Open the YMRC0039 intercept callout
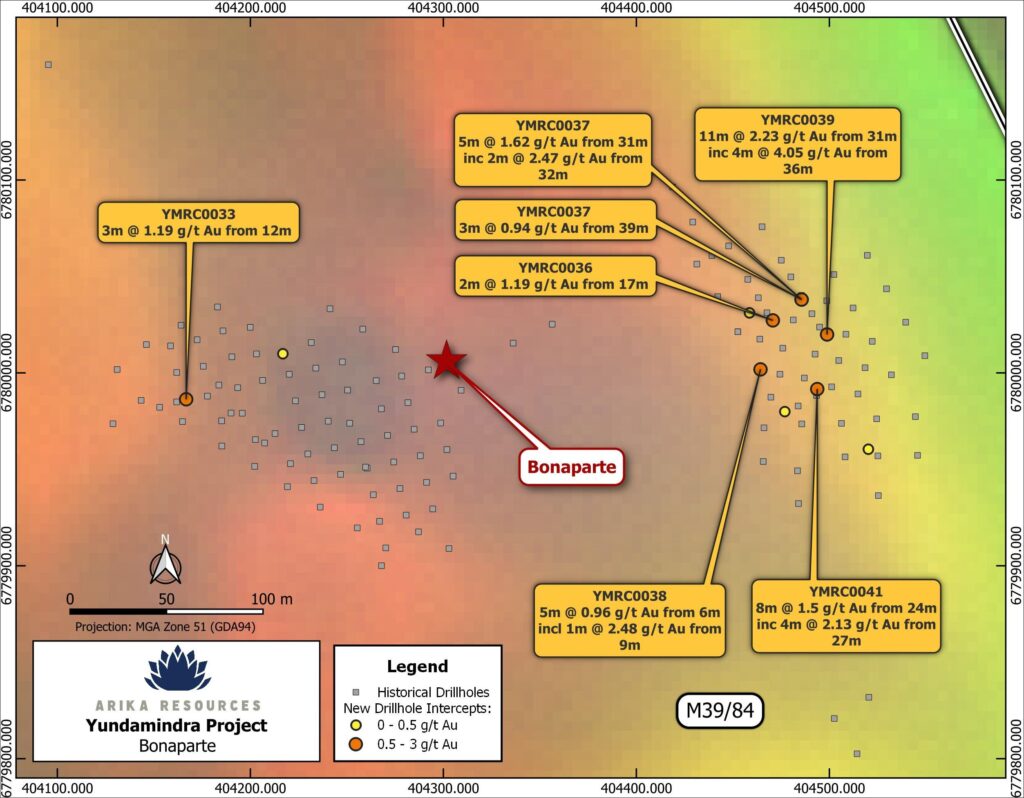The image size is (1024, 798). pos(797,144)
